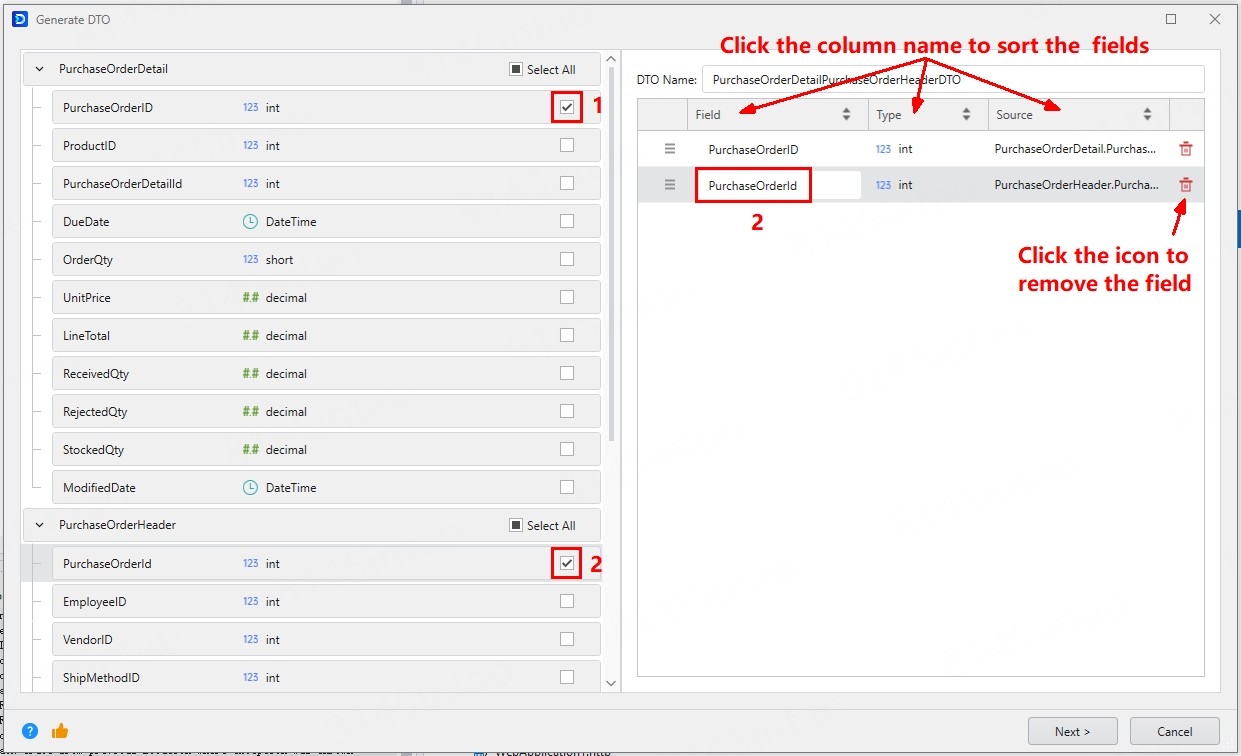The width and height of the screenshot is (1241, 756).
Task: Toggle Select All for PurchaseOrderHeader
Action: 516,525
